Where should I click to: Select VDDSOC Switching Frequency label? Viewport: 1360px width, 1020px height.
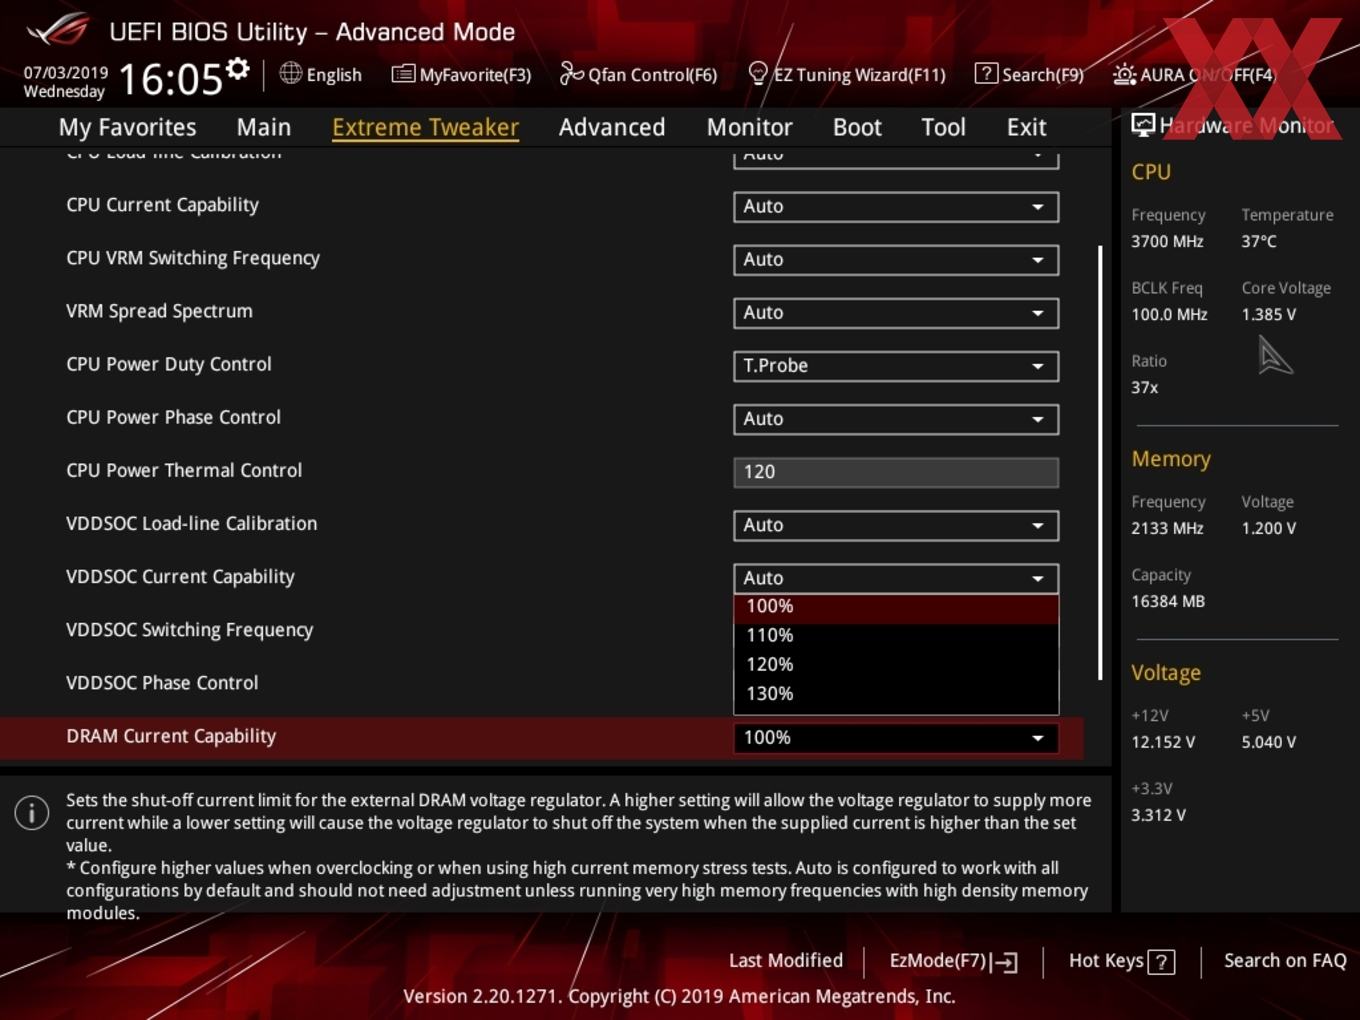[x=189, y=630]
